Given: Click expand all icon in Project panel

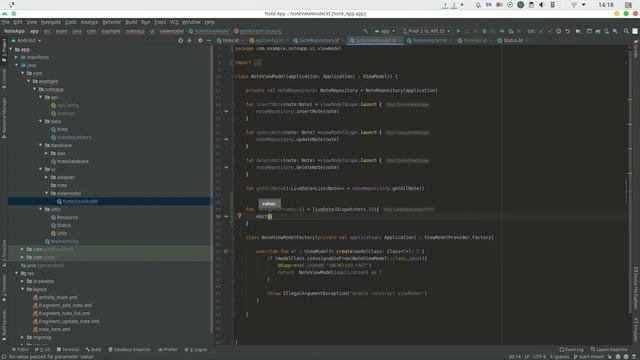Looking at the screenshot, I should (189, 40).
